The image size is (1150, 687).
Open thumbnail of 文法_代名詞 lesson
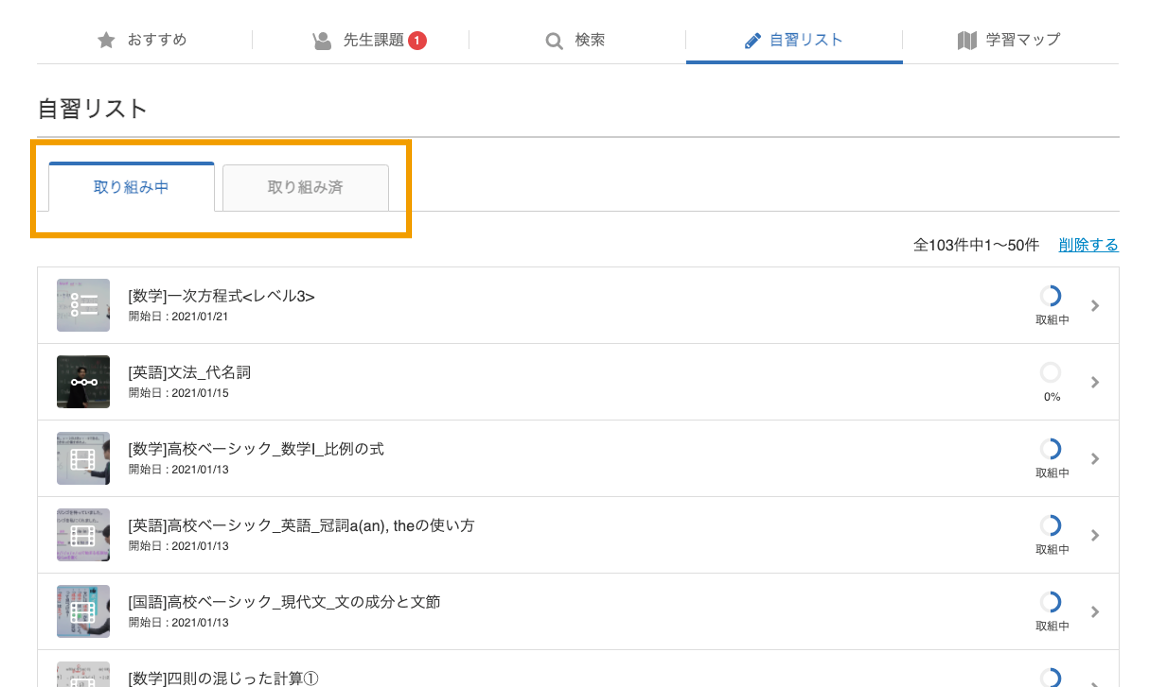point(84,381)
